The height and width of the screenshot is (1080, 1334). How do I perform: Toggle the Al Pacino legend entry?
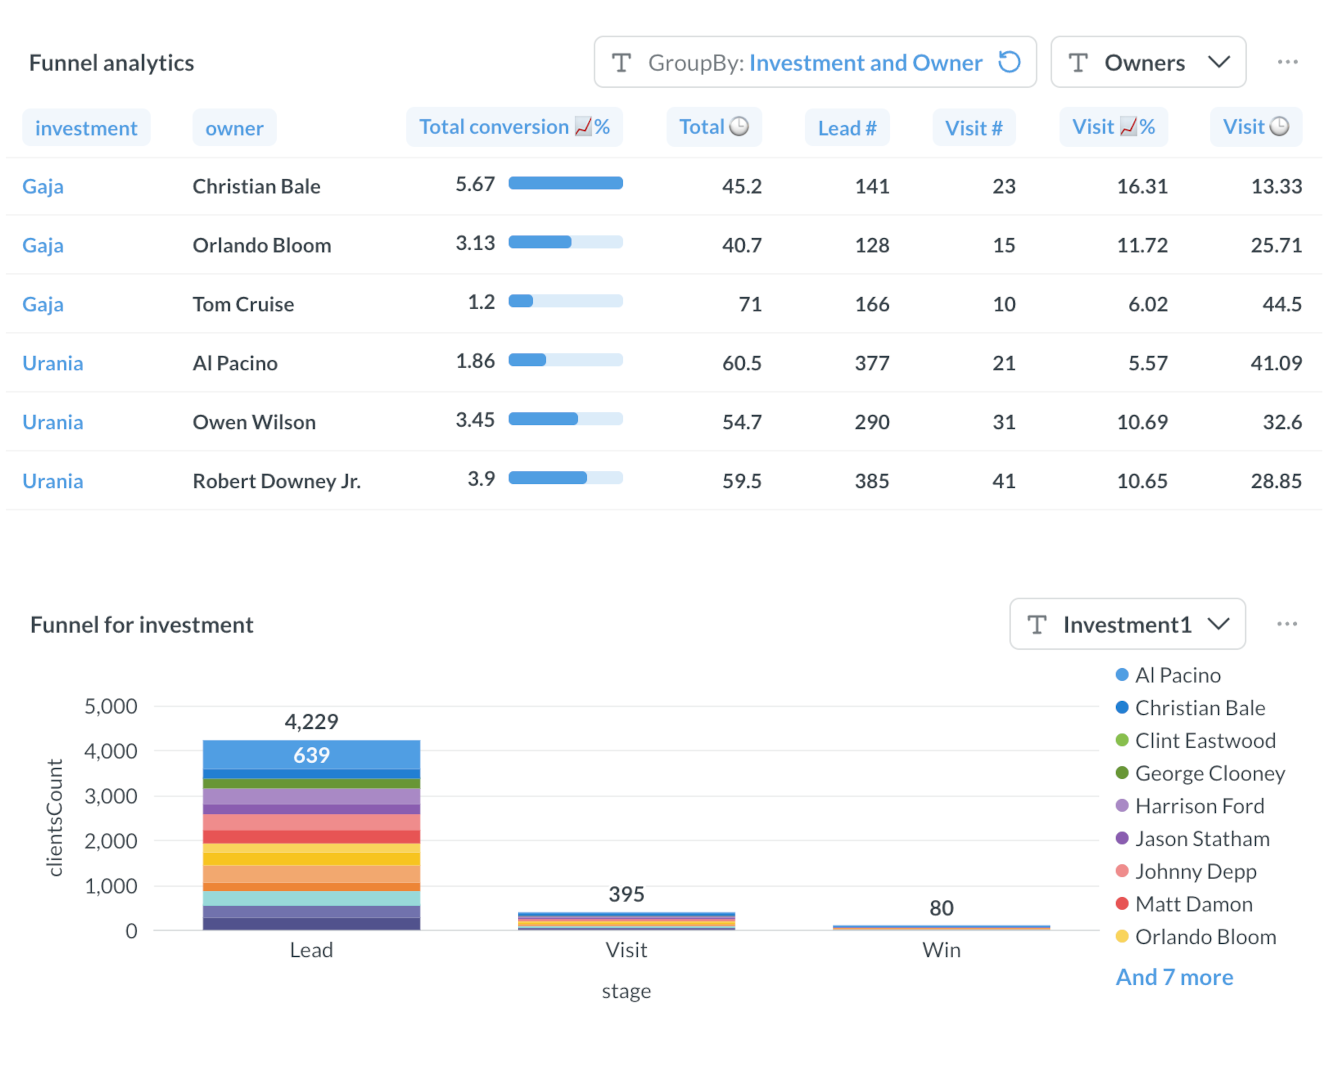click(x=1178, y=675)
